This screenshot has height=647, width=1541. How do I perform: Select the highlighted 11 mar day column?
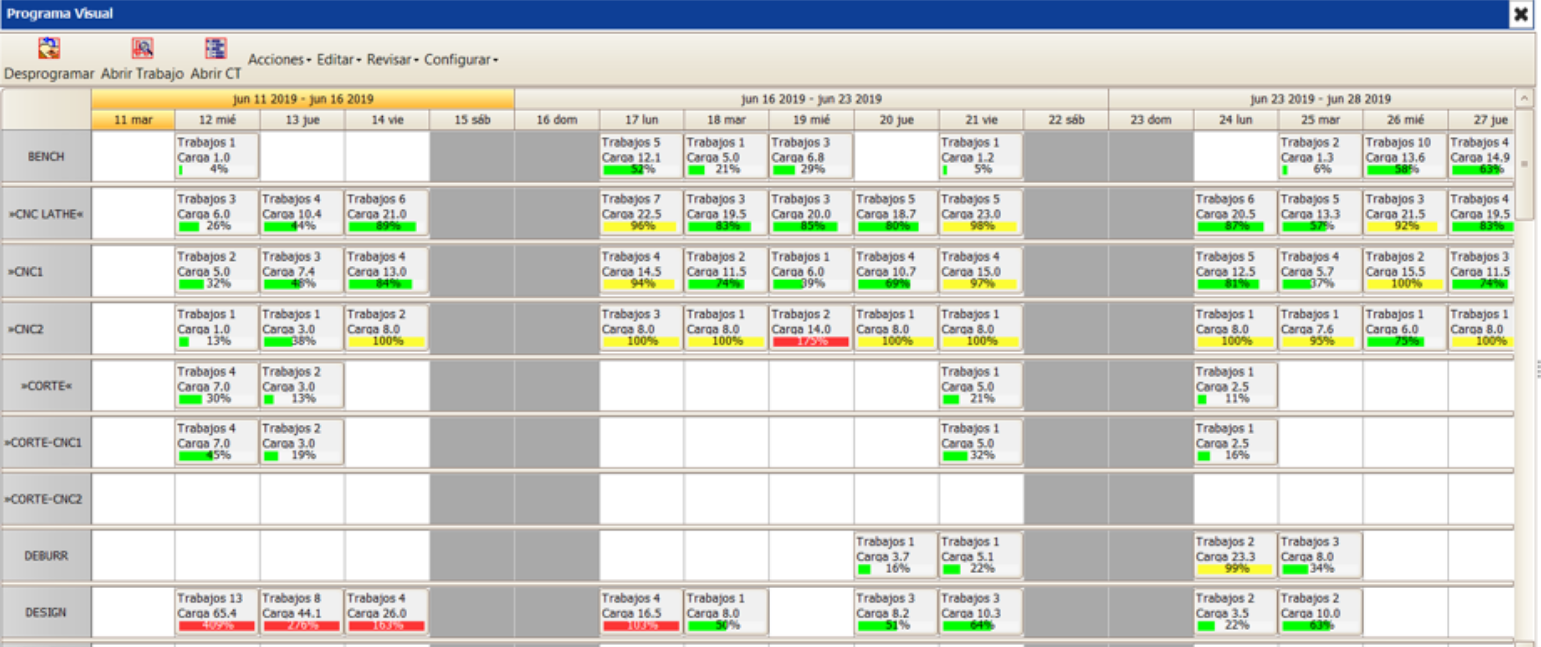pyautogui.click(x=133, y=120)
